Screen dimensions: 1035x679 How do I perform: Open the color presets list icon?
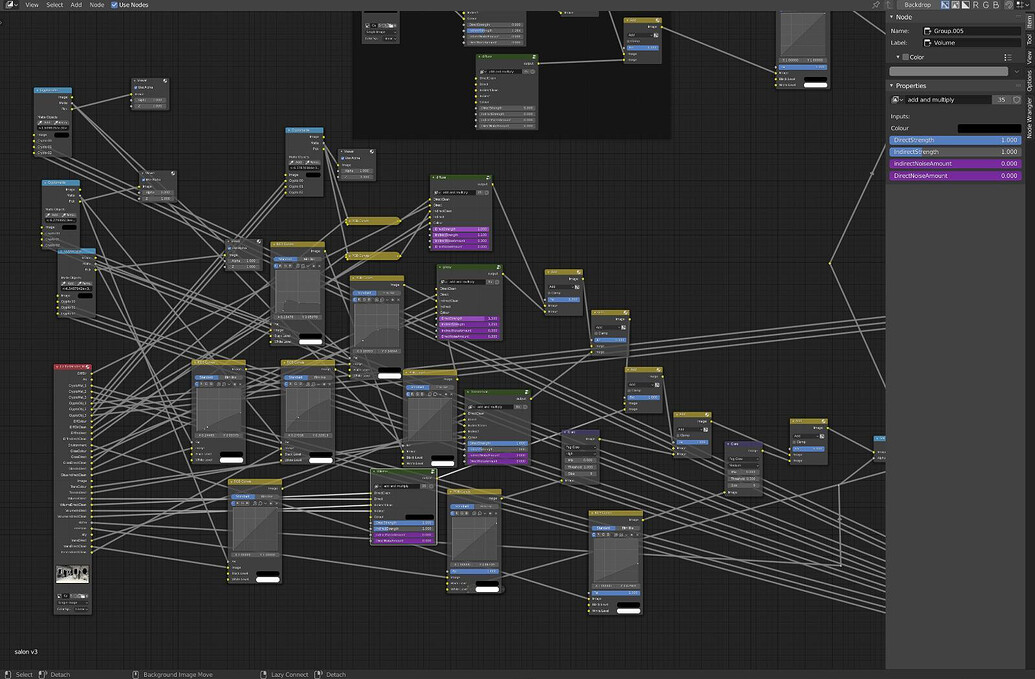click(1008, 57)
